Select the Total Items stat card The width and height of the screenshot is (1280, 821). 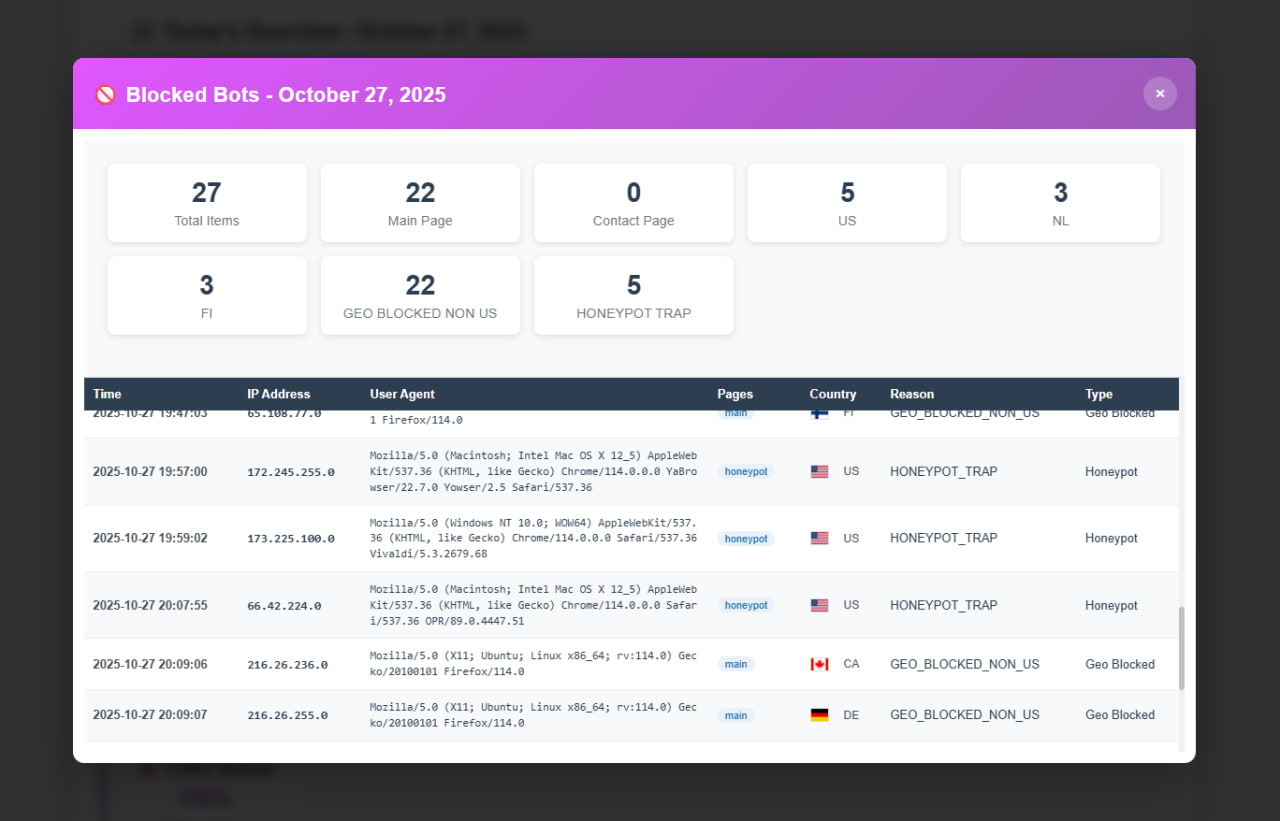(207, 203)
